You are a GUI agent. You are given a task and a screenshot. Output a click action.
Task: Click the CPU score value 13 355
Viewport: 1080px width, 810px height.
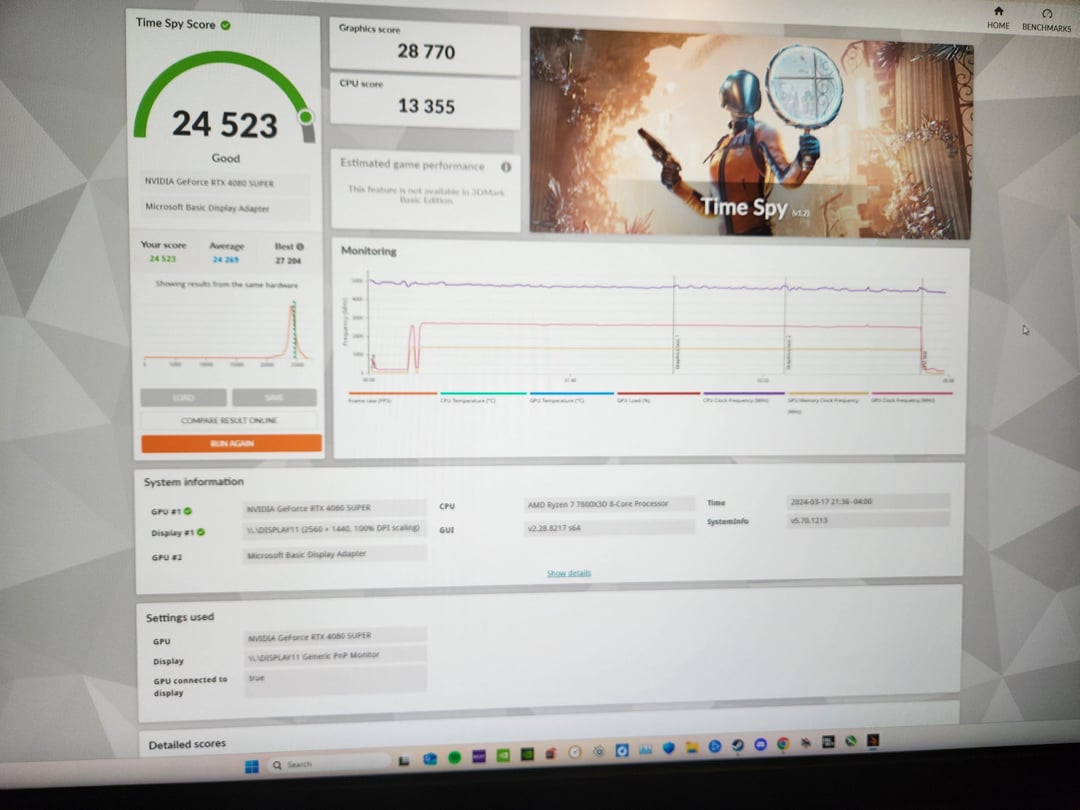coord(426,106)
